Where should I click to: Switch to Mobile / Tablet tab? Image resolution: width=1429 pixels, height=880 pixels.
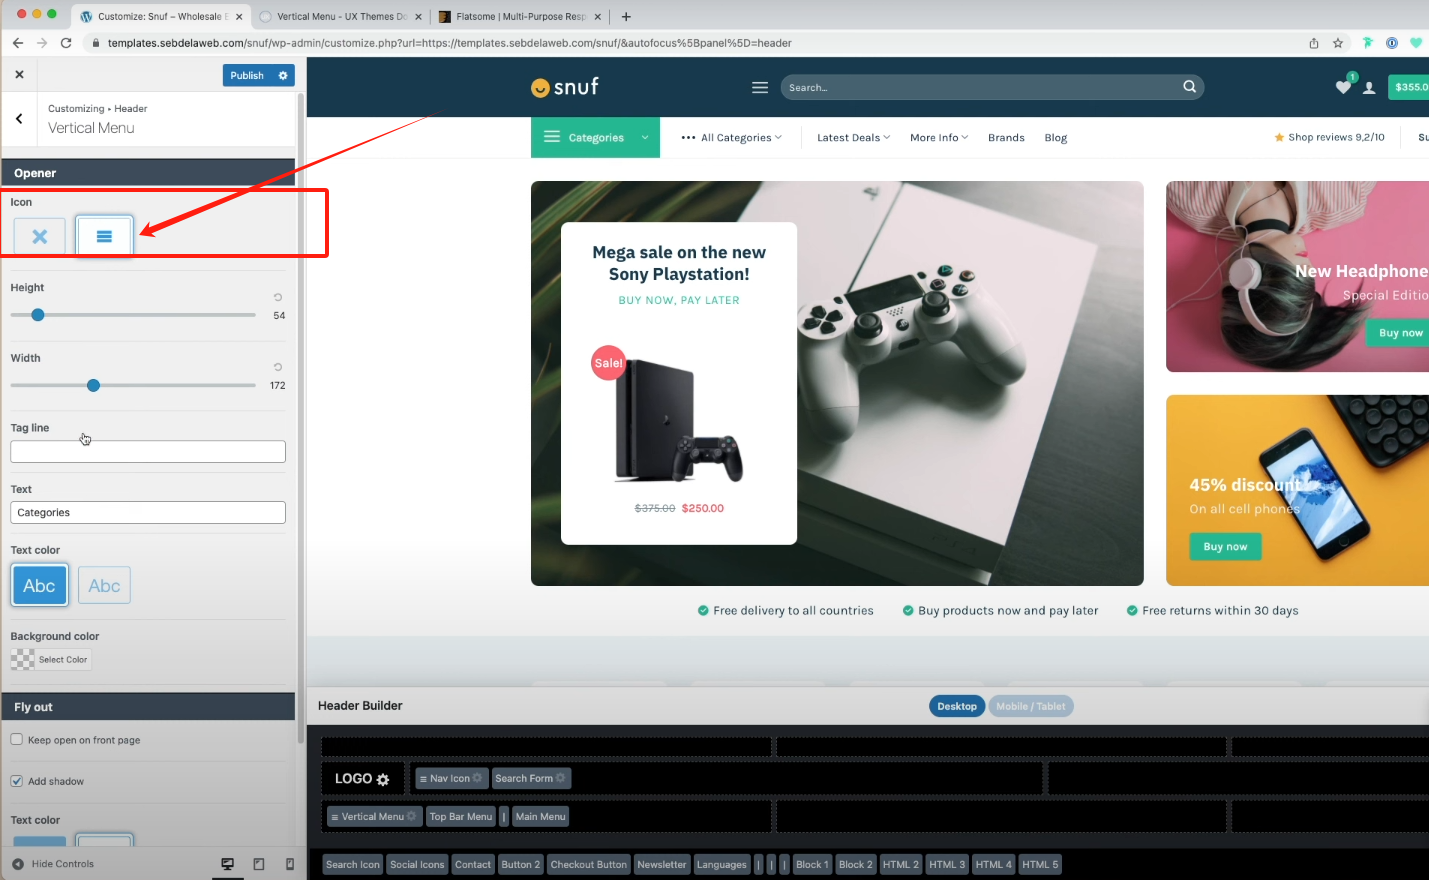1030,706
